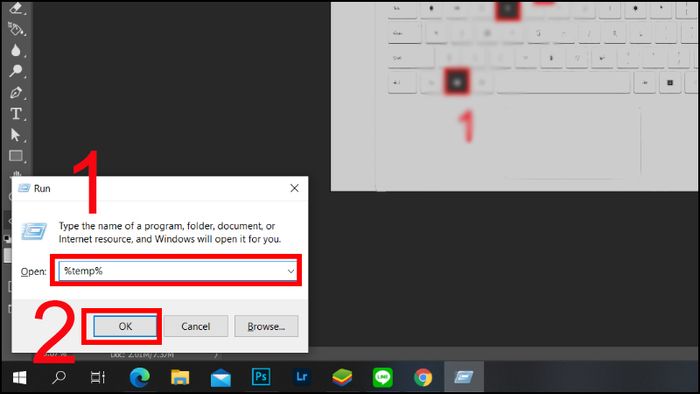Open LINE from the taskbar

(383, 377)
